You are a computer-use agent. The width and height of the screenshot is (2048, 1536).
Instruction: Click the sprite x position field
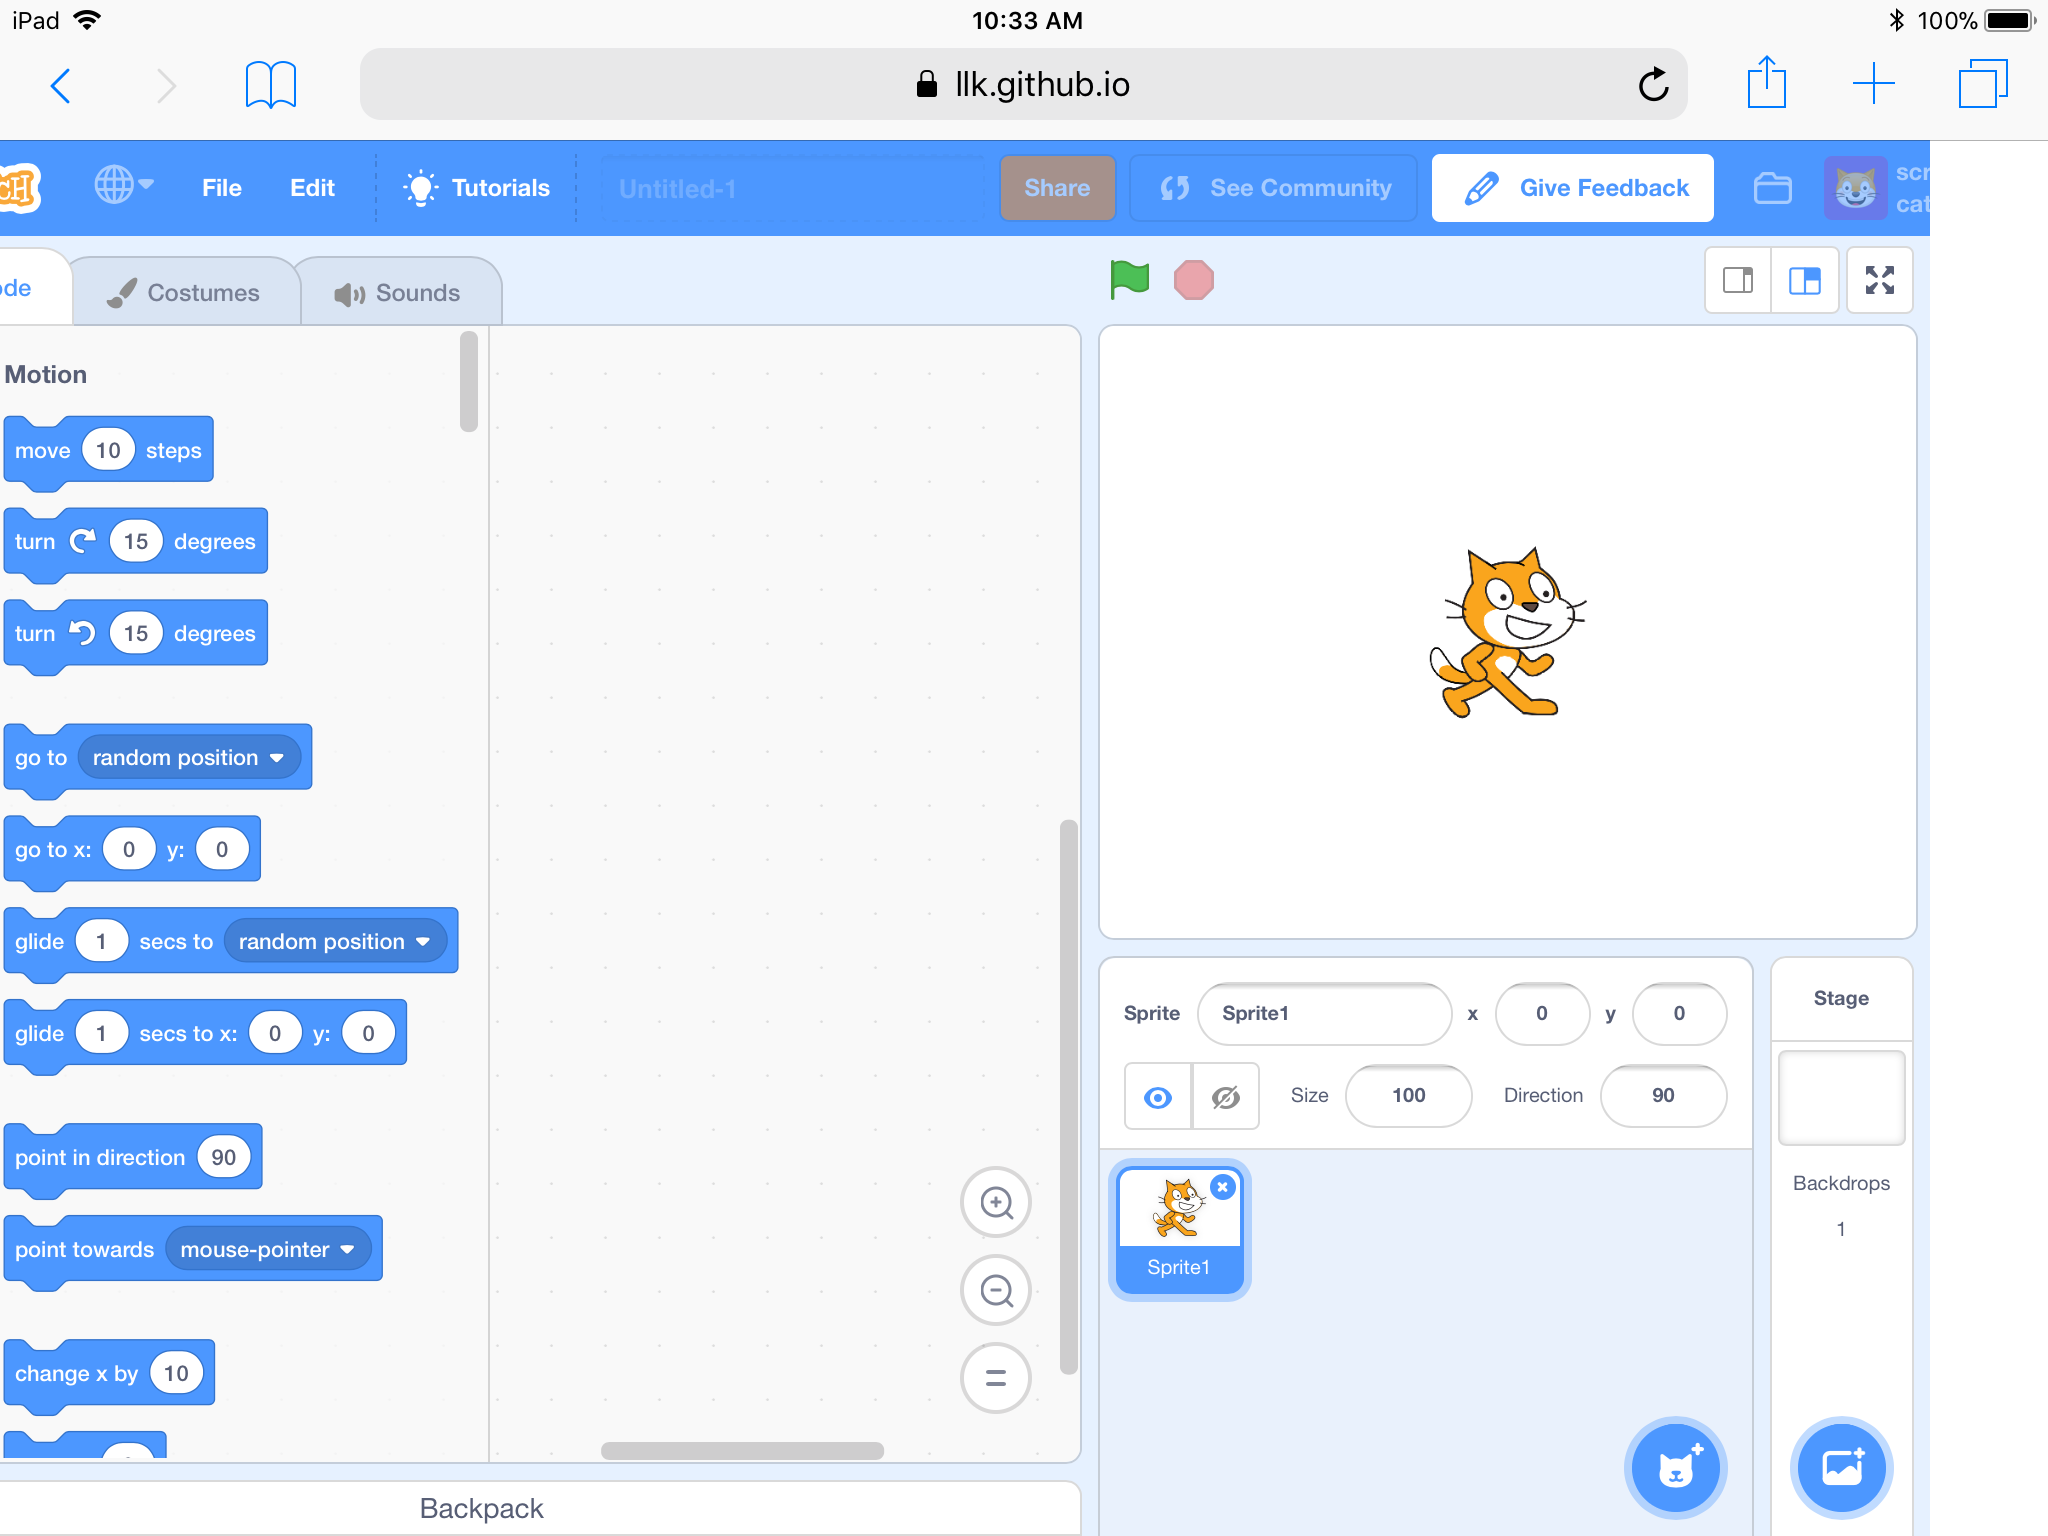click(1542, 1014)
